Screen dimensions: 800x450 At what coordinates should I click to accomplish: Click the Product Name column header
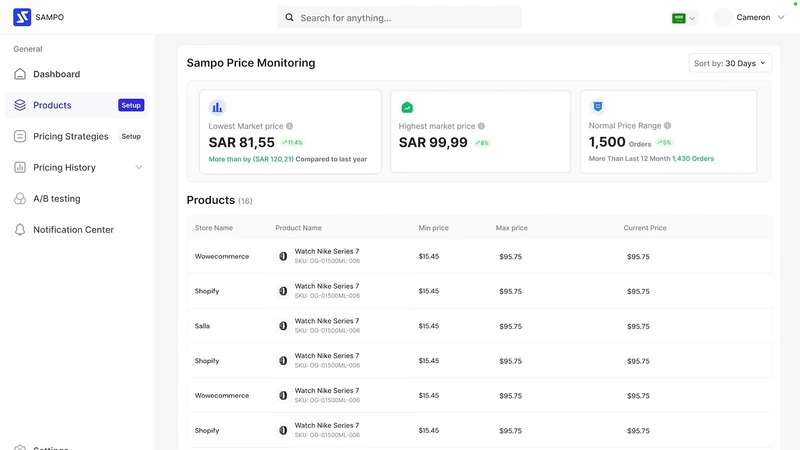point(298,228)
